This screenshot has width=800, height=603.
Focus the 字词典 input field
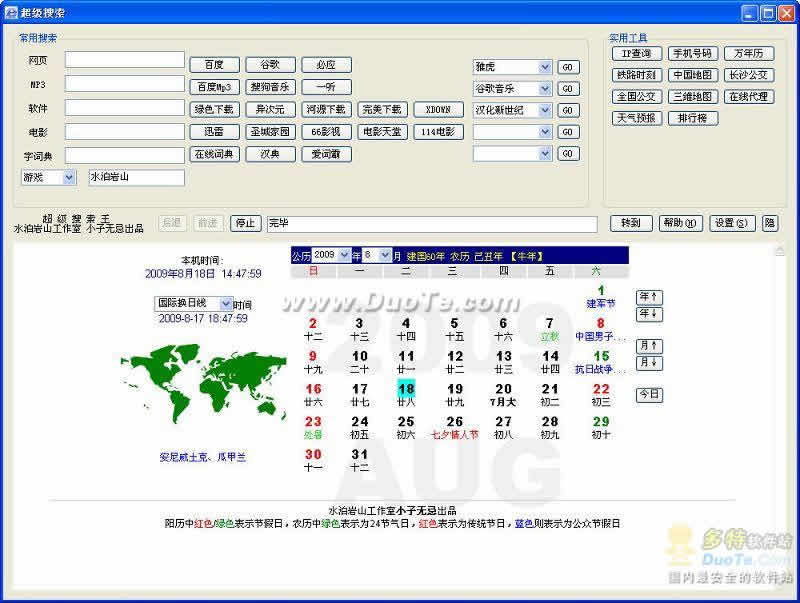[x=124, y=156]
